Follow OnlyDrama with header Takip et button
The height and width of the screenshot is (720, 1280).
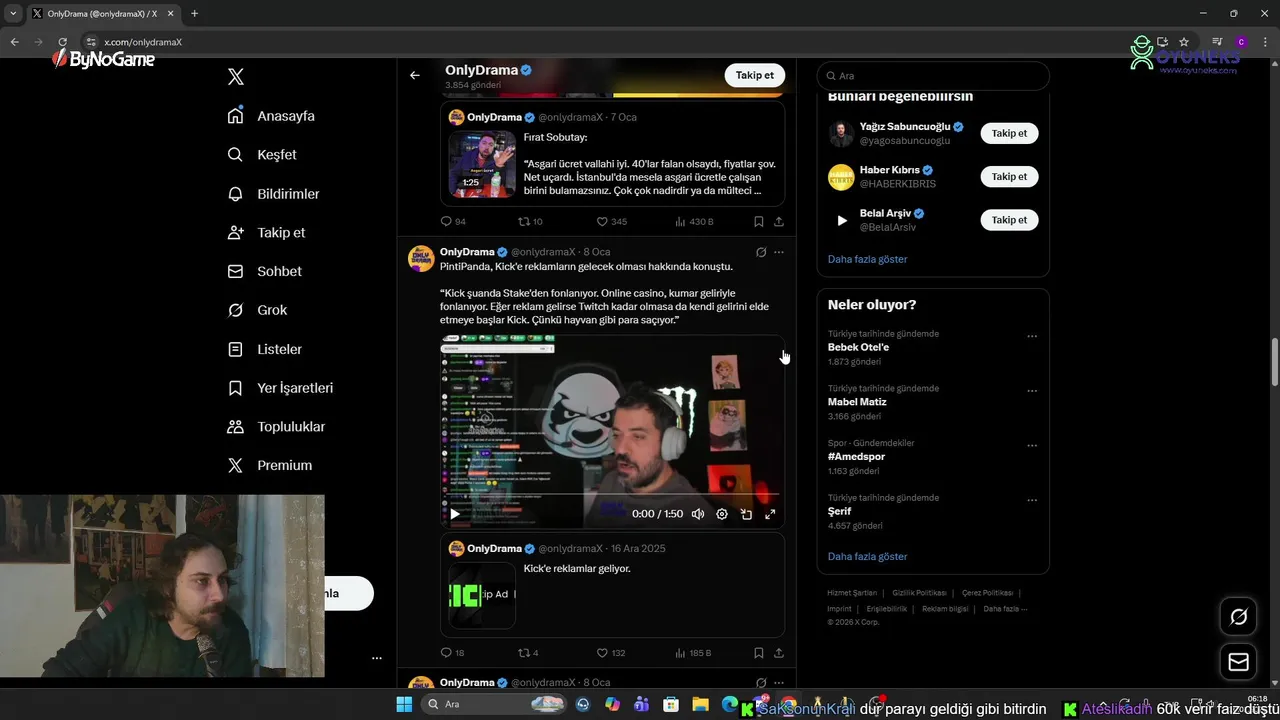755,75
